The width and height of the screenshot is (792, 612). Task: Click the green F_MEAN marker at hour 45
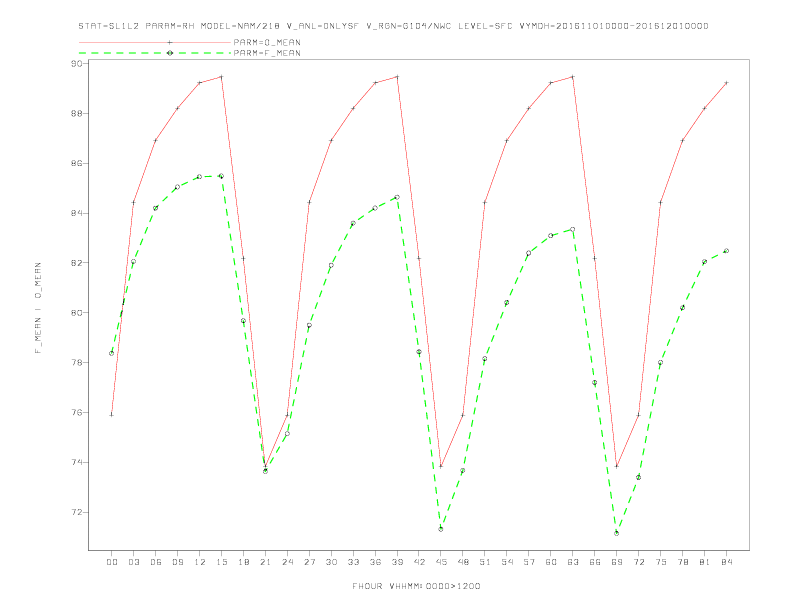441,529
